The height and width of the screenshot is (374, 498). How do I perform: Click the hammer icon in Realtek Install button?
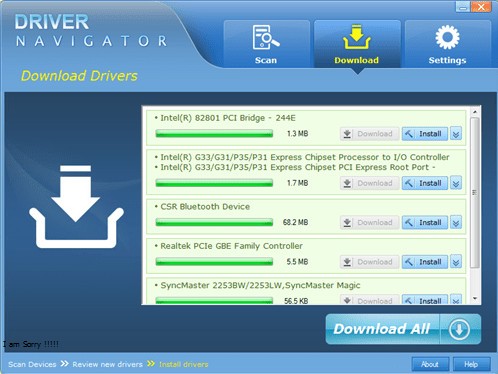tap(409, 262)
